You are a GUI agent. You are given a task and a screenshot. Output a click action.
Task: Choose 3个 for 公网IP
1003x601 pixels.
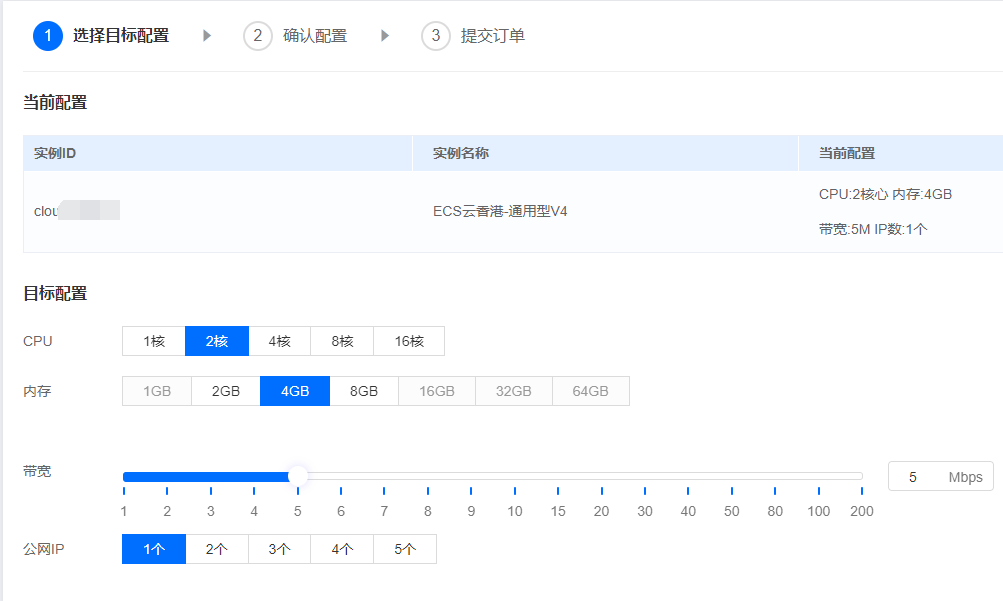279,548
